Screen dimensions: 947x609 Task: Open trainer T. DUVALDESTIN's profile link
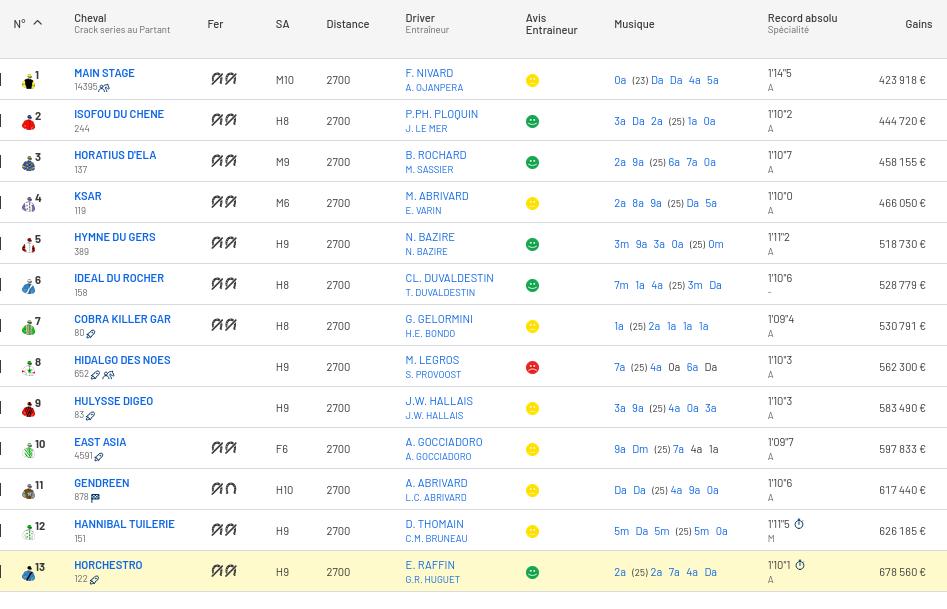coord(440,293)
